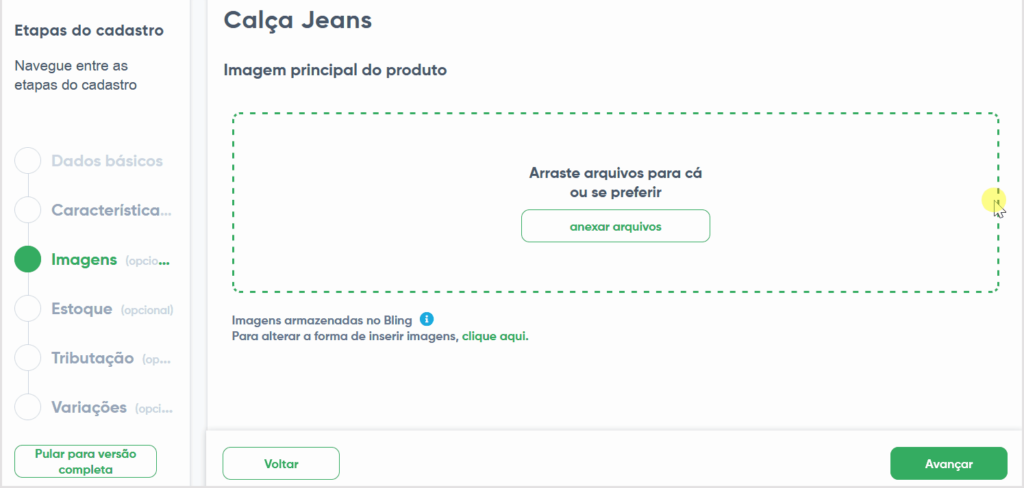Go to the Dados básicos step label
The width and height of the screenshot is (1024, 488).
(x=107, y=161)
